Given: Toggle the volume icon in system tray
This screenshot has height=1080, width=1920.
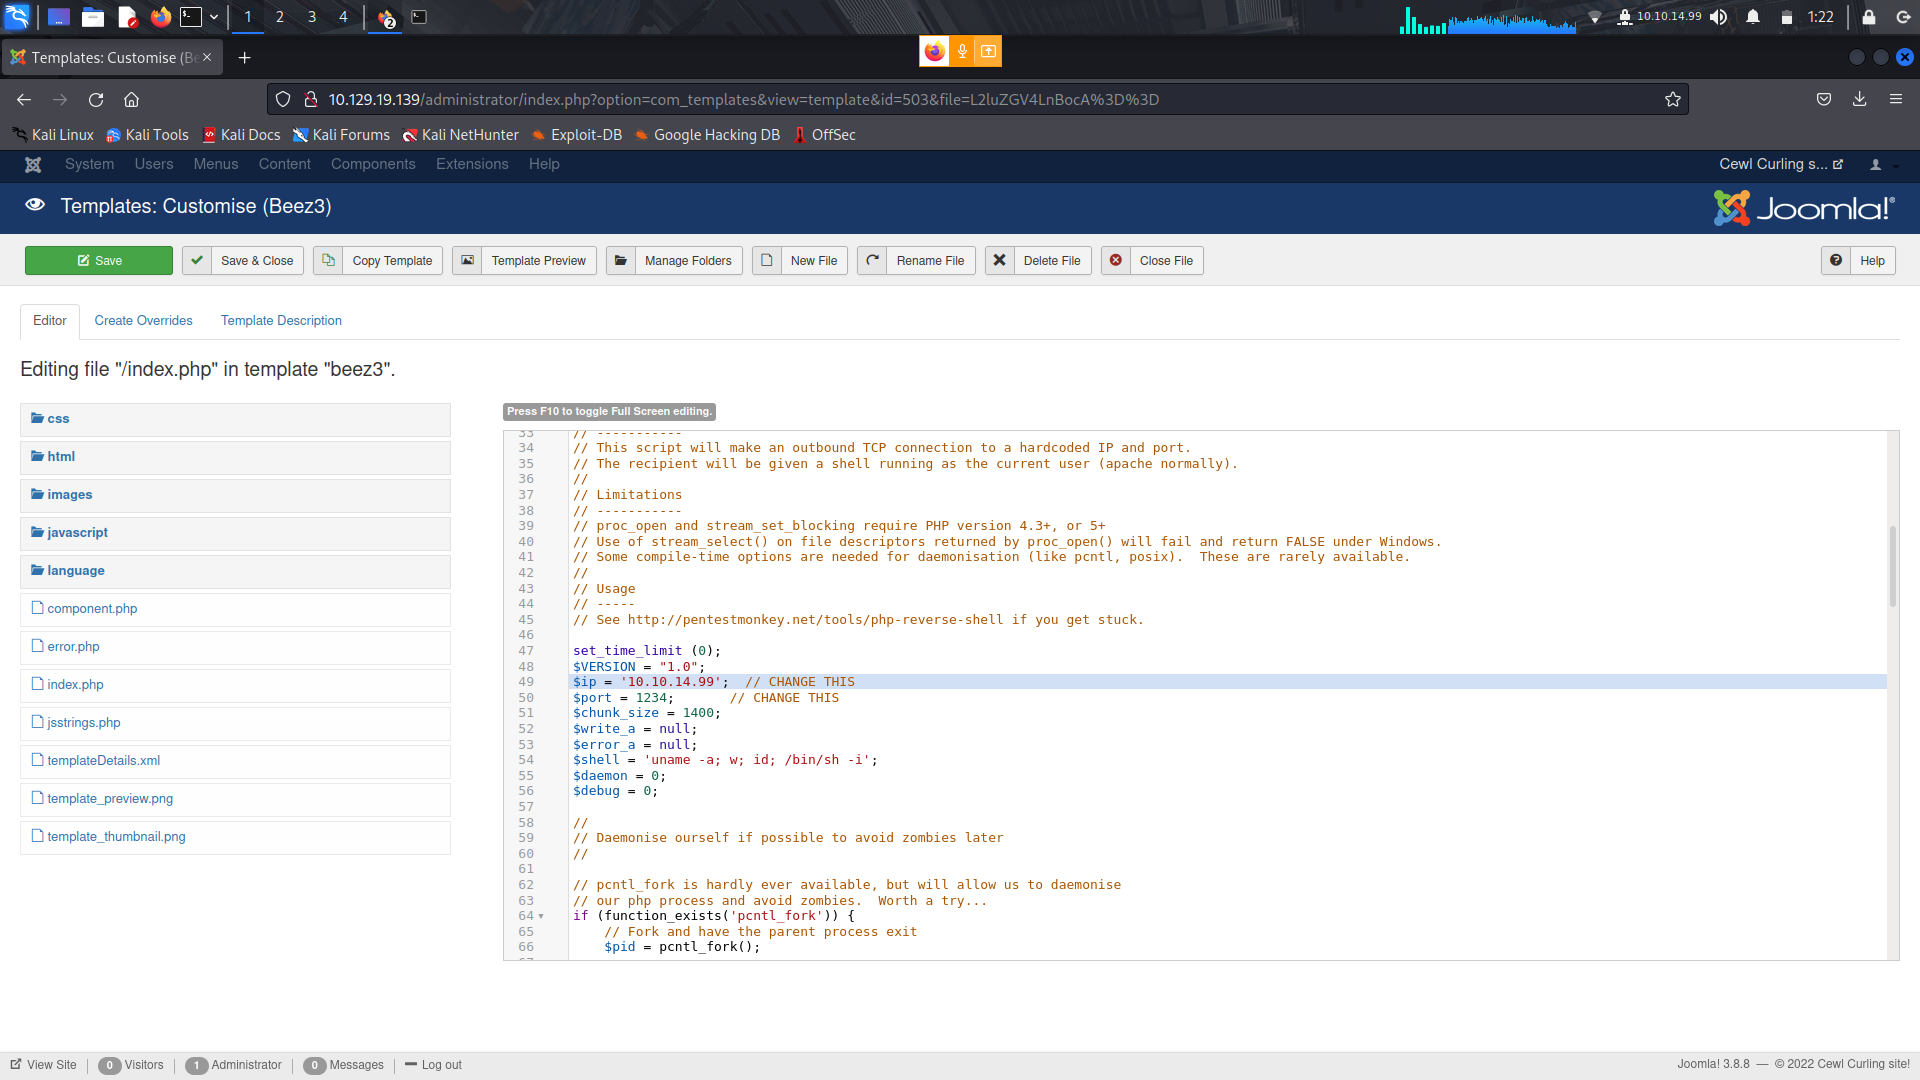Looking at the screenshot, I should coord(1718,17).
